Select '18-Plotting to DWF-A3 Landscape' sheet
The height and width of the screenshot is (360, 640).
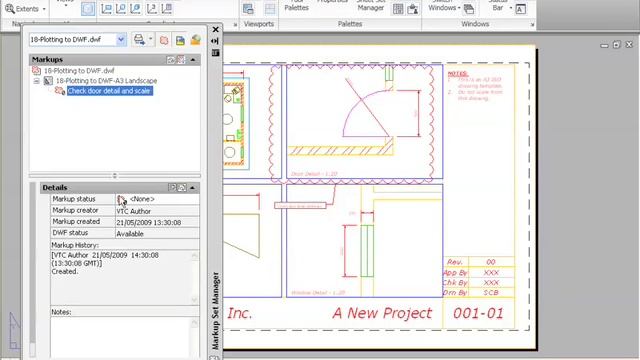click(106, 81)
